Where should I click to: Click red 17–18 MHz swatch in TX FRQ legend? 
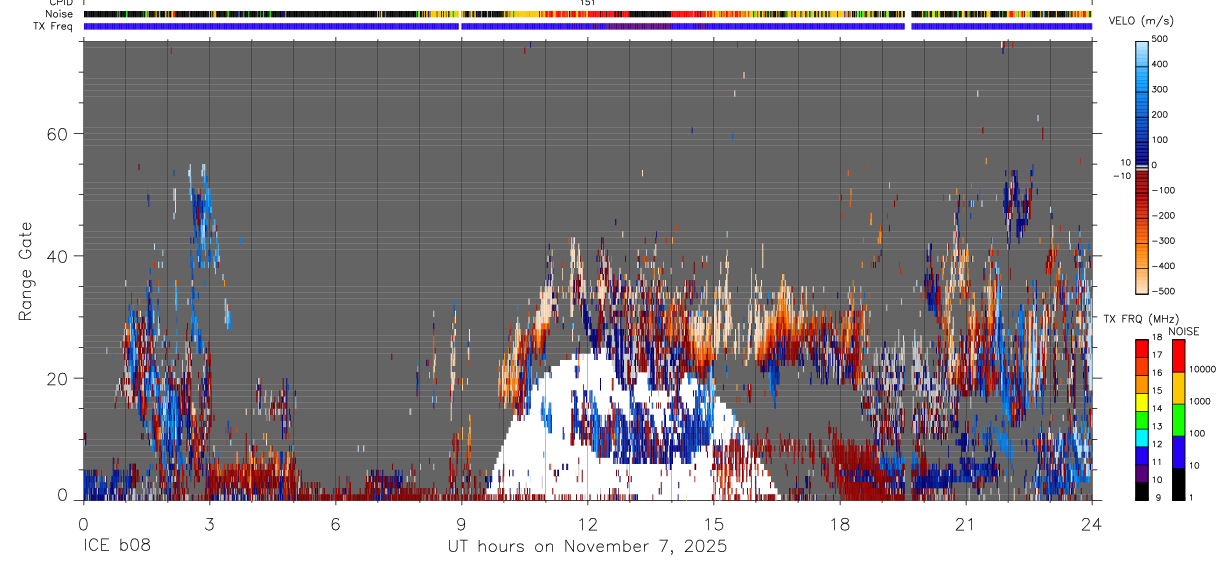click(1142, 348)
